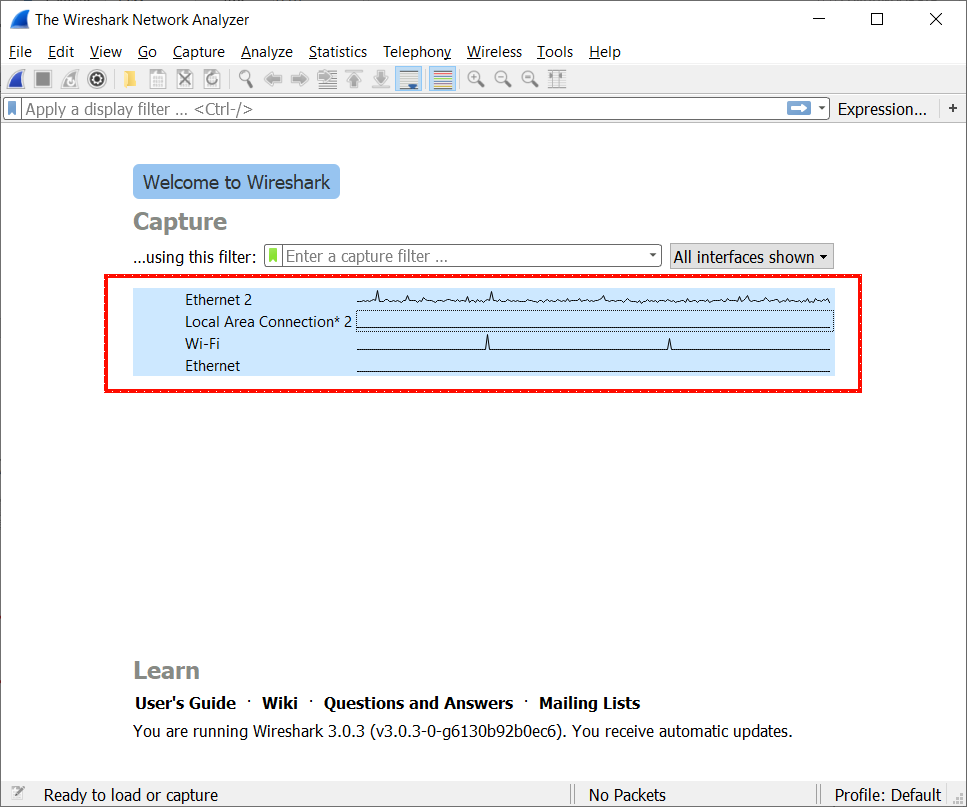Open capture filter history dropdown arrow
This screenshot has height=807, width=967.
[652, 255]
